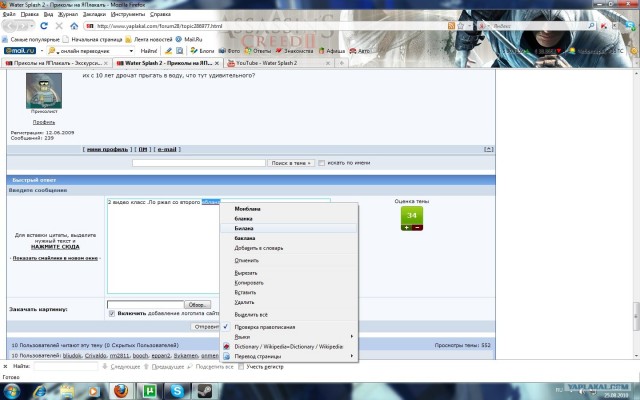Open the Файл menu
Screen dimensions: 640x400
[x=9, y=14]
